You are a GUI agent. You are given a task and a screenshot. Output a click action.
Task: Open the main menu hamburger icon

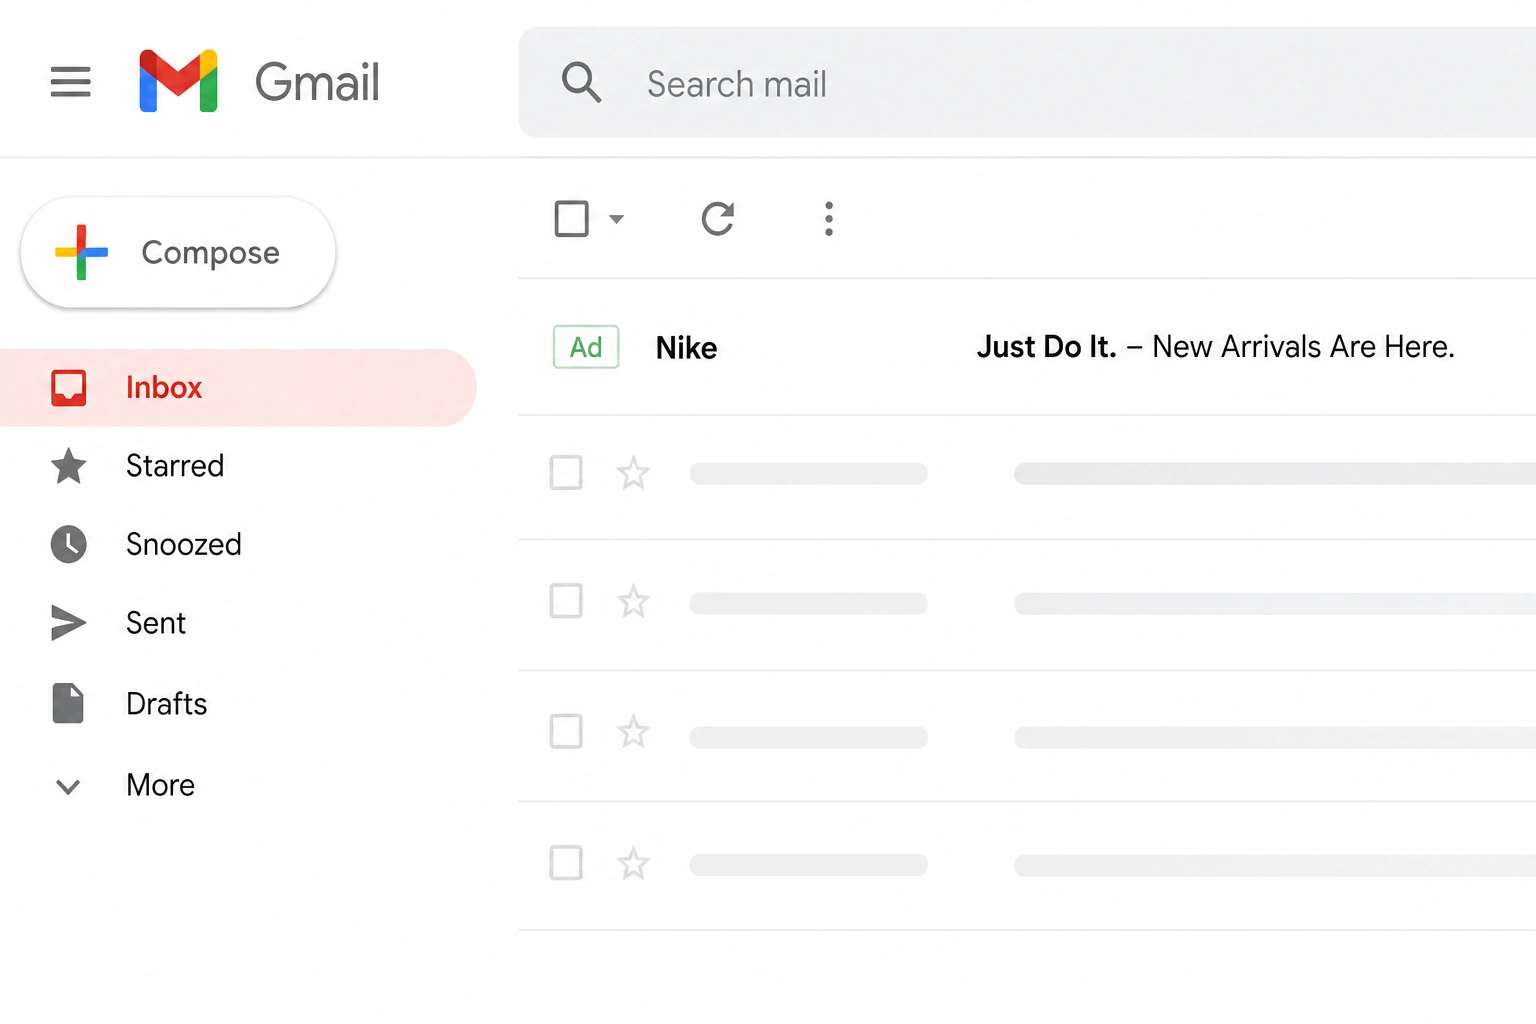coord(70,82)
